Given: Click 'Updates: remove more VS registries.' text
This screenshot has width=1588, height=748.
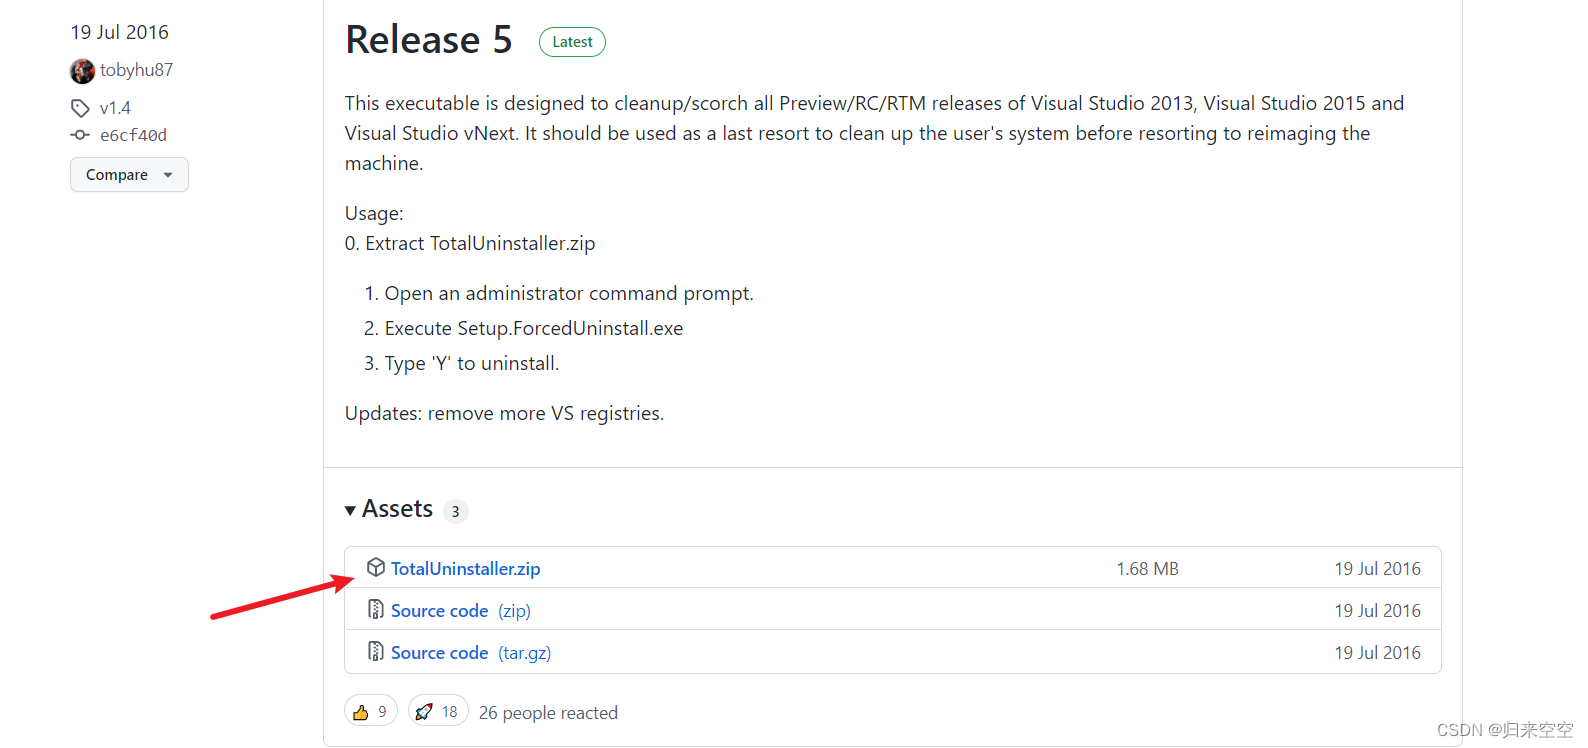Looking at the screenshot, I should pyautogui.click(x=504, y=413).
